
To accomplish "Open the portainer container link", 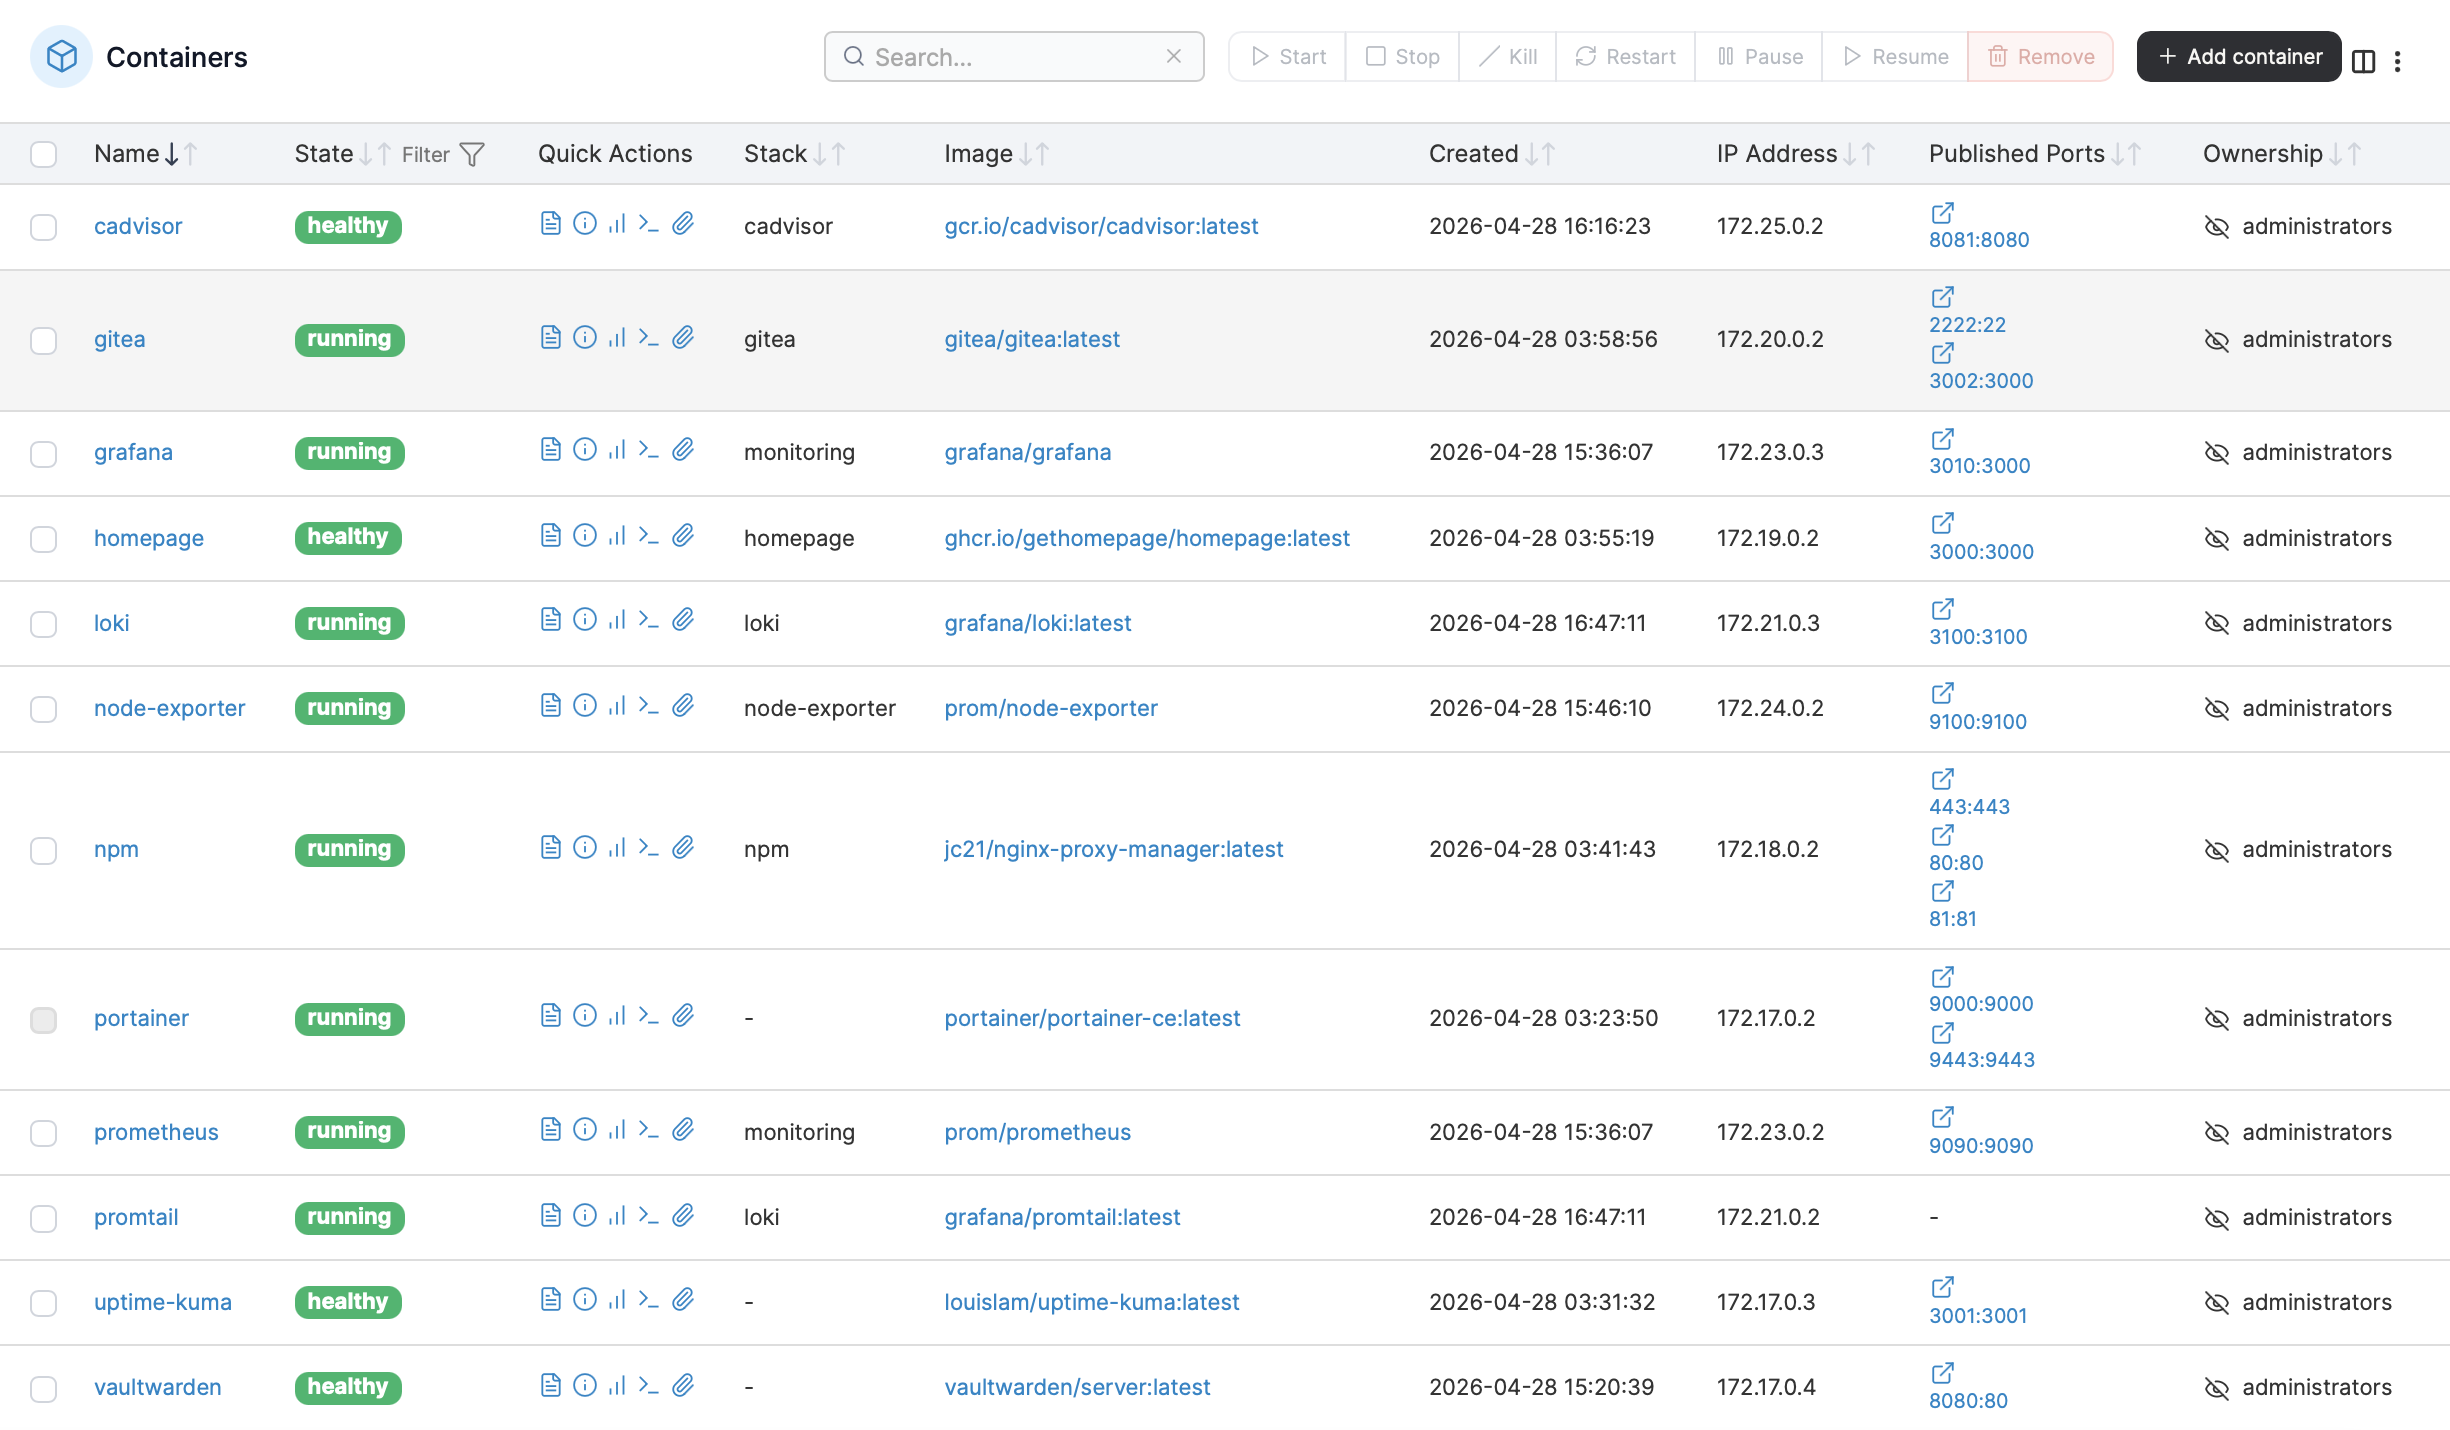I will [x=141, y=1018].
